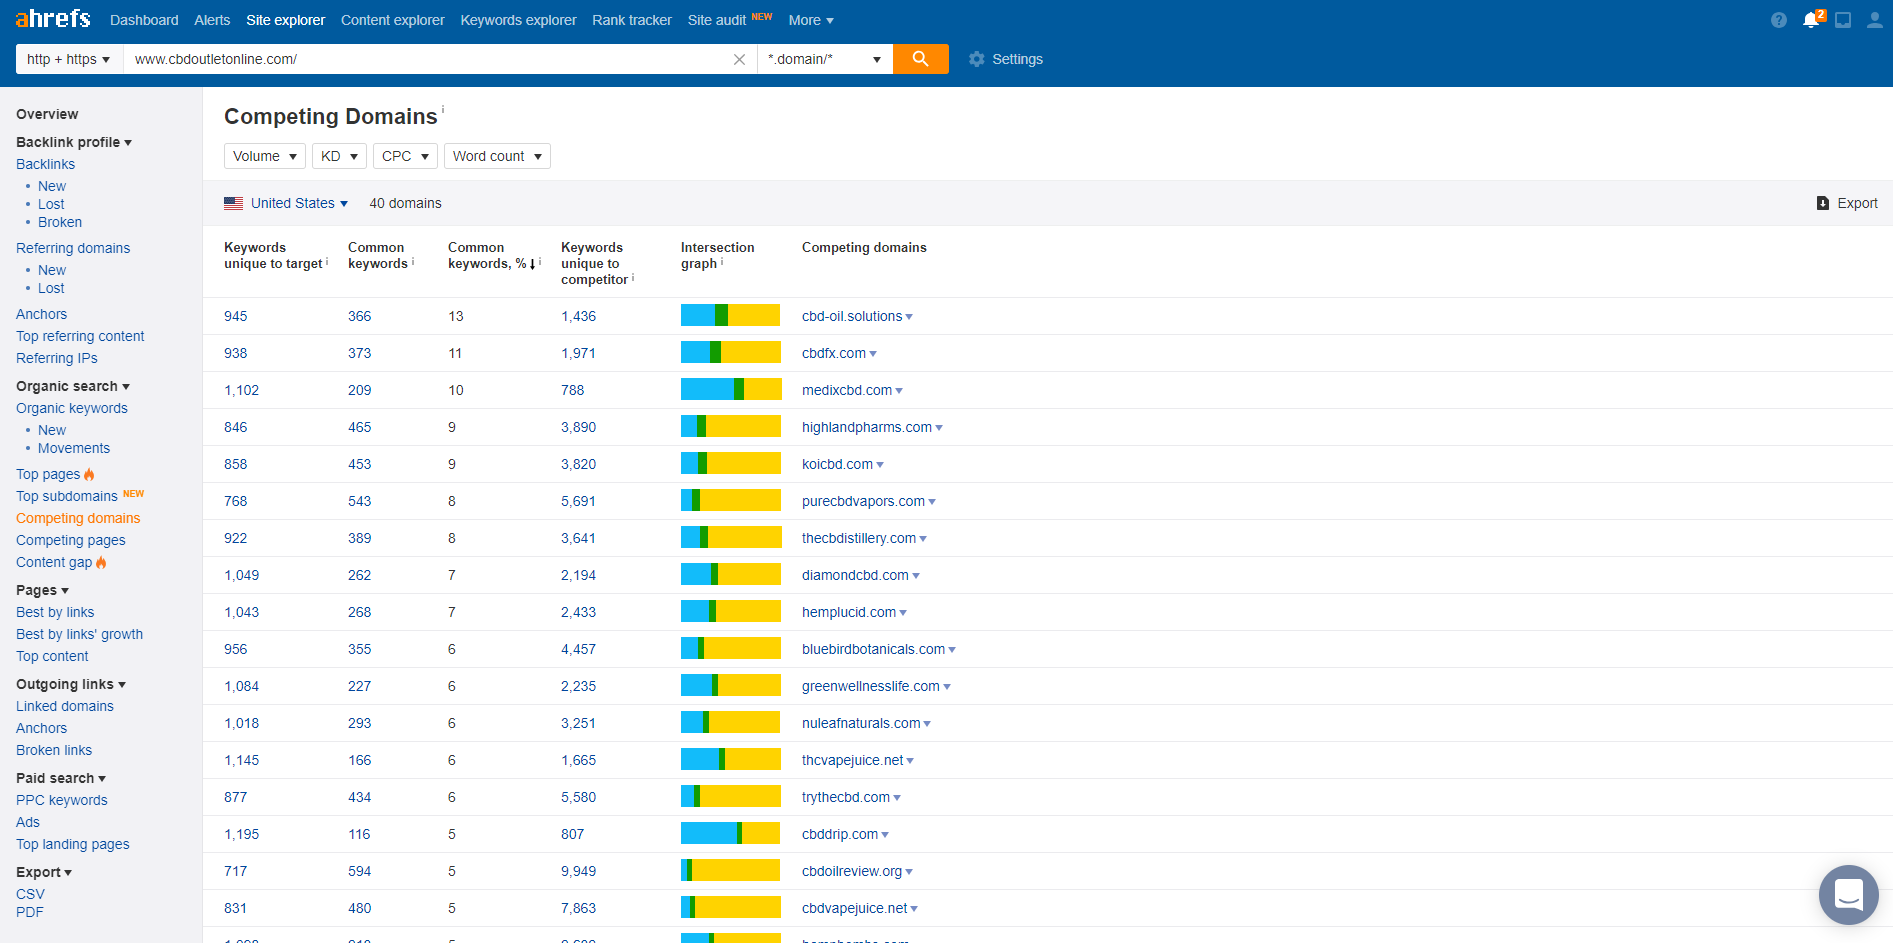Open the thcvapejuice.net competitor link
This screenshot has width=1893, height=943.
[852, 760]
